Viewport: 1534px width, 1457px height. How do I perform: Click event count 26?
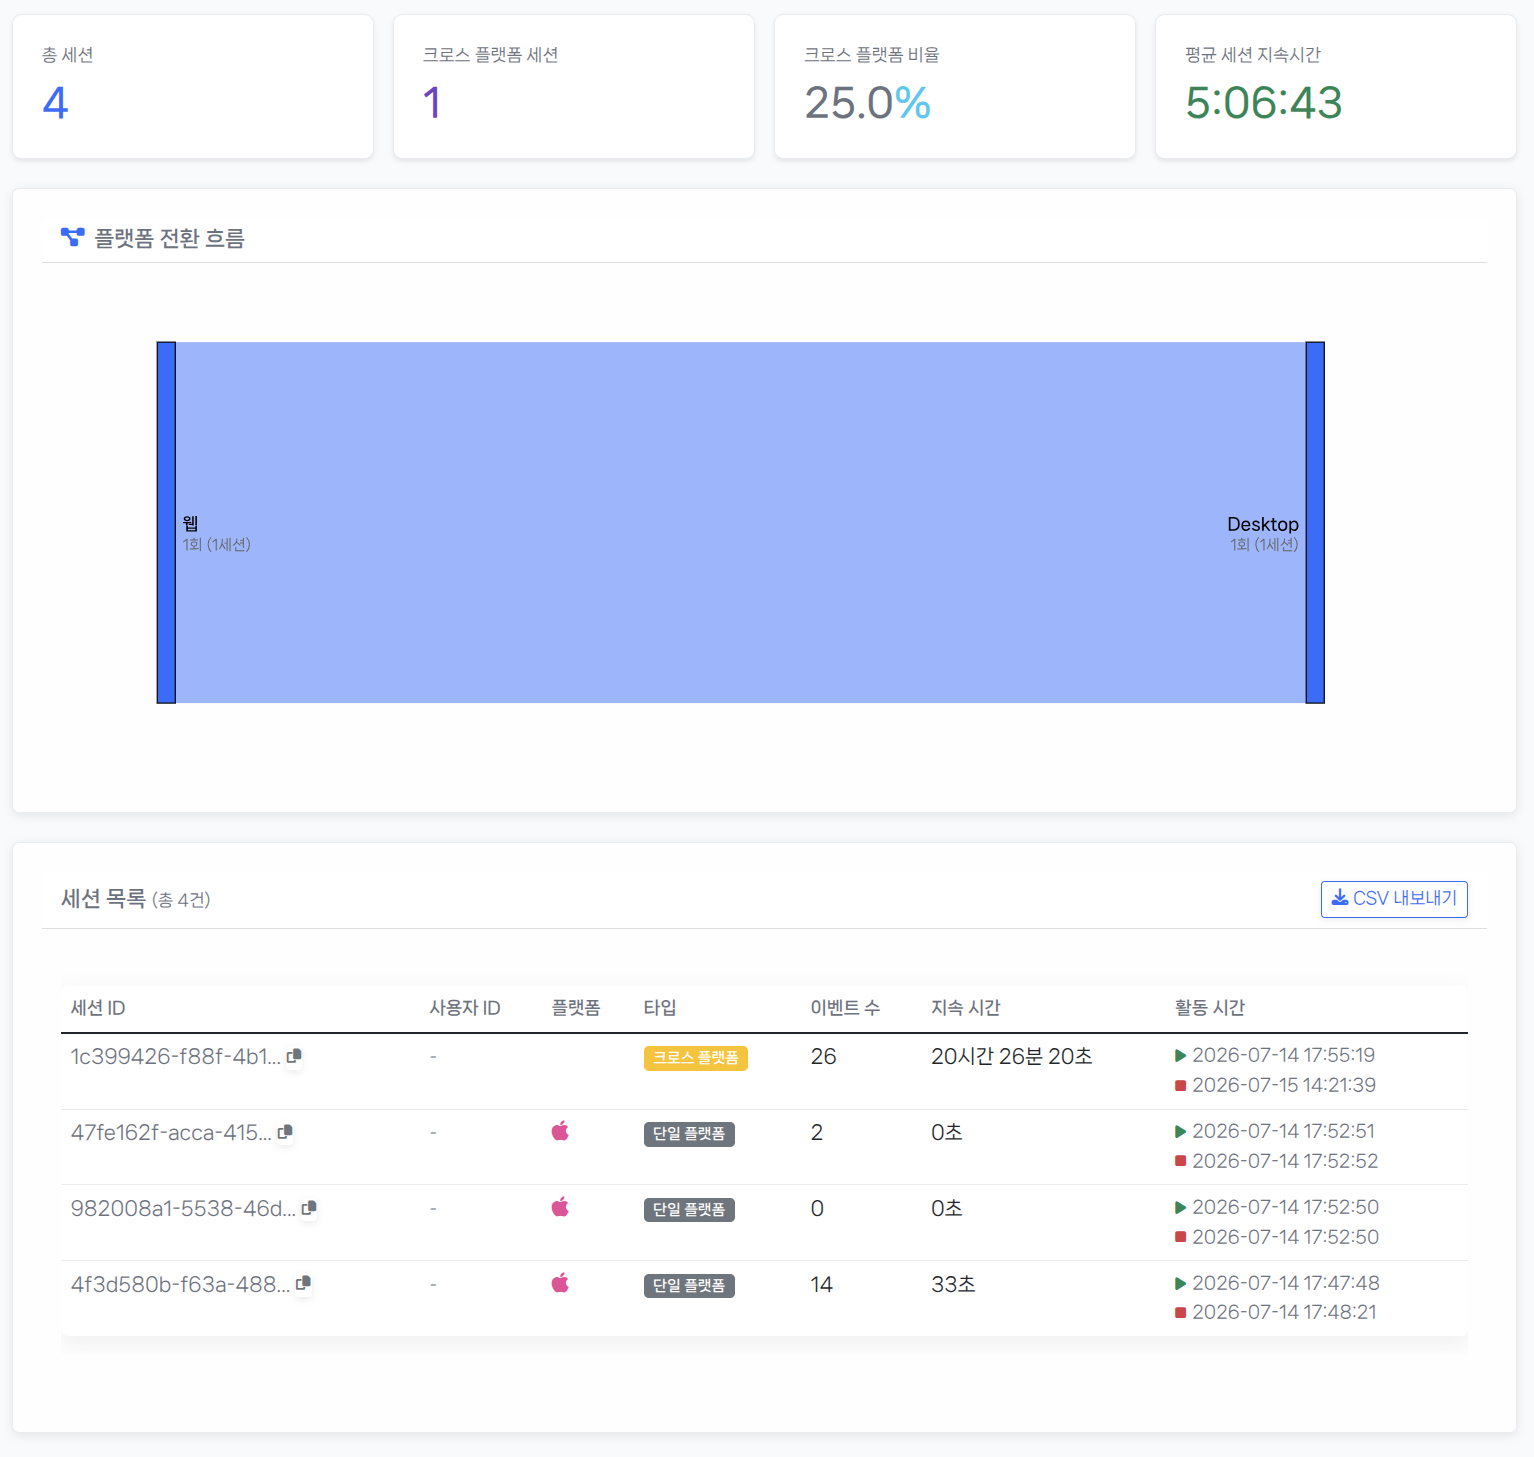click(x=823, y=1056)
